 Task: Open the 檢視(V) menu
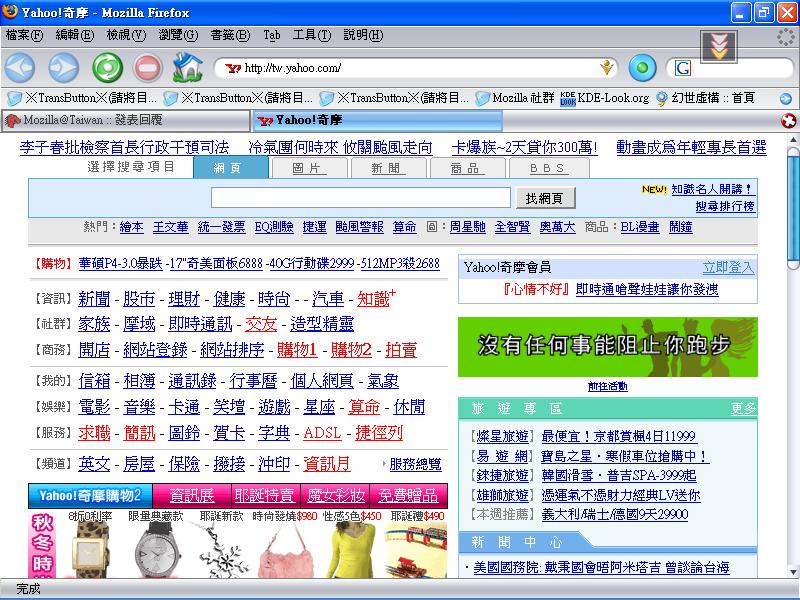[x=126, y=35]
